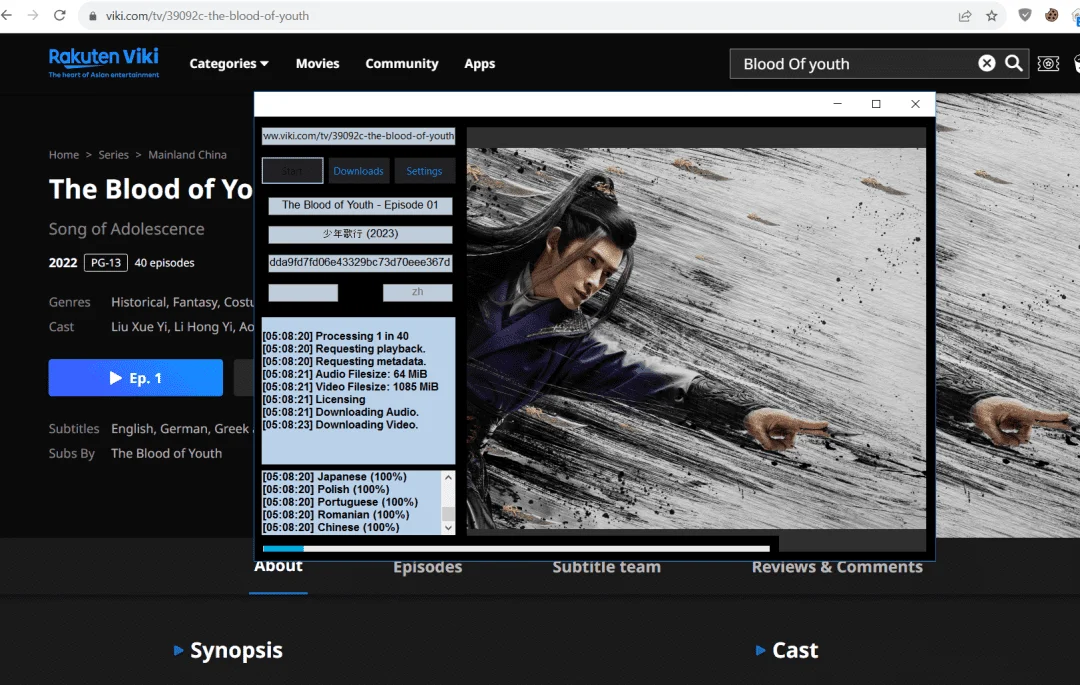Open the Downloads button in downloader

(x=358, y=171)
